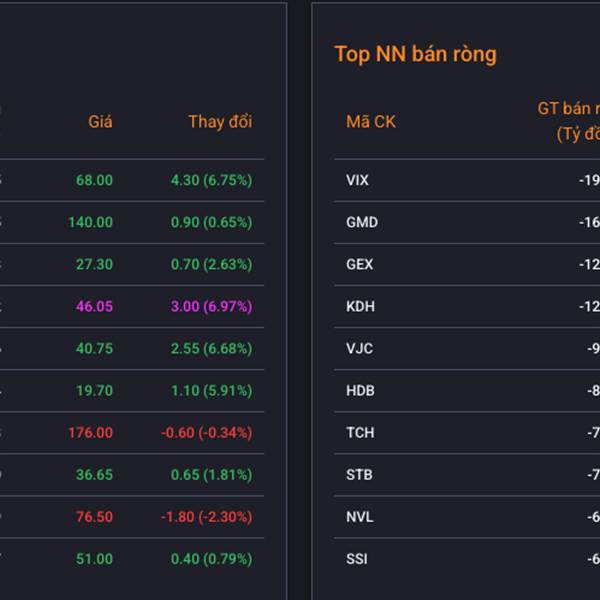Screen dimensions: 600x600
Task: Select the NVL stock code
Action: tap(359, 516)
